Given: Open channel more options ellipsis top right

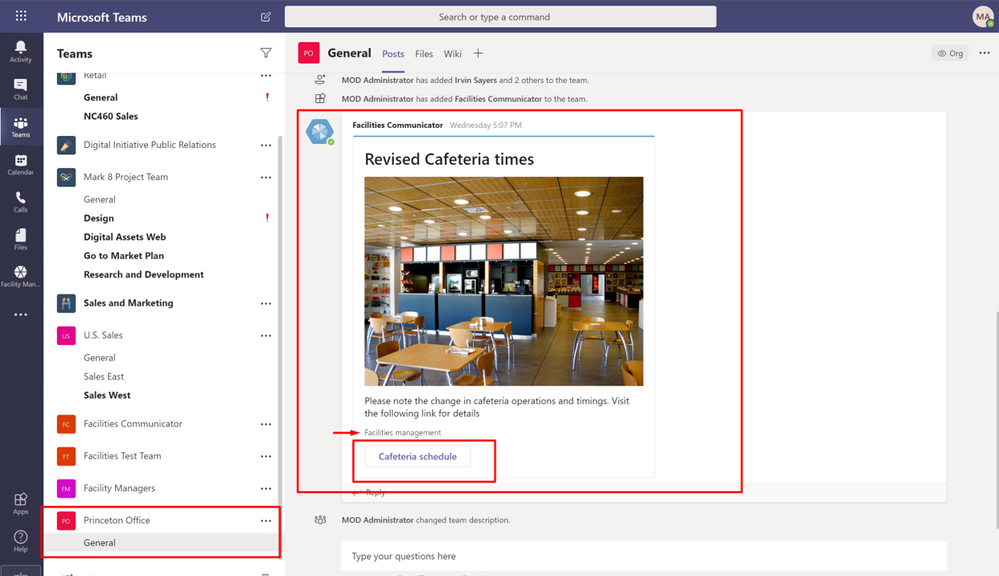Looking at the screenshot, I should click(x=984, y=53).
